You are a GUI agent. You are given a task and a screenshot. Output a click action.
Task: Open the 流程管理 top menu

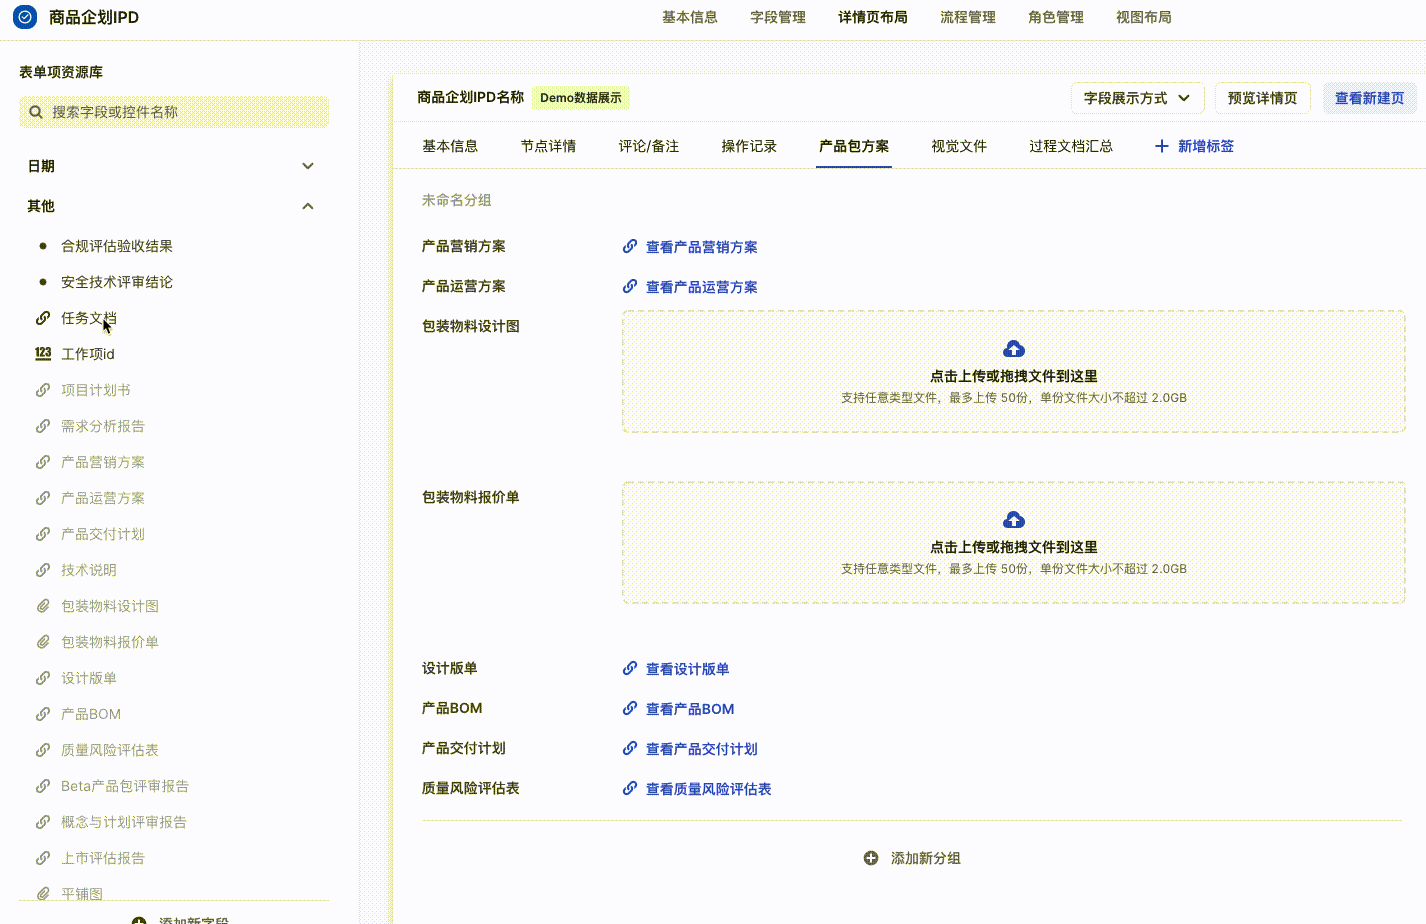(967, 17)
